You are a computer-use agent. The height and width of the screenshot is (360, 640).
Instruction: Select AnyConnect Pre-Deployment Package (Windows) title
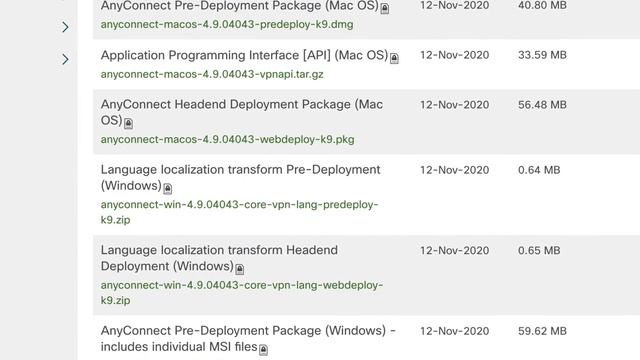point(248,338)
